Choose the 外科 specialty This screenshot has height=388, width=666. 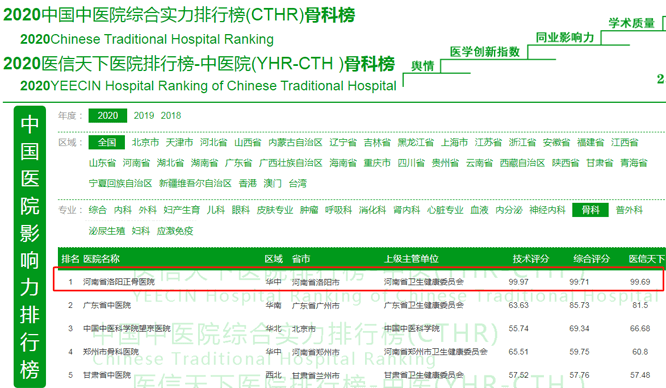click(148, 210)
